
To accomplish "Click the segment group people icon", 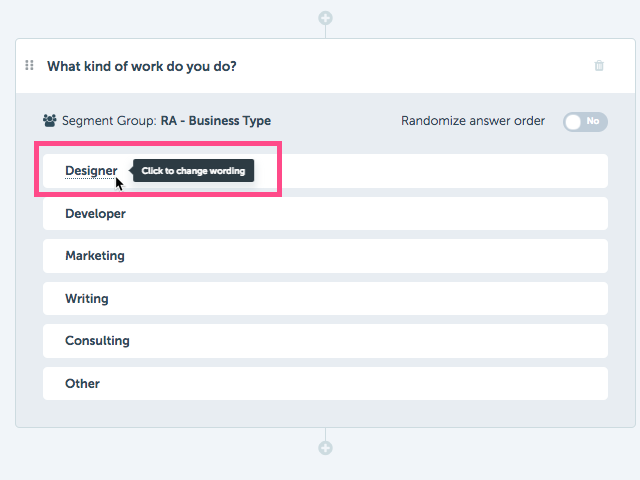I will tap(50, 120).
